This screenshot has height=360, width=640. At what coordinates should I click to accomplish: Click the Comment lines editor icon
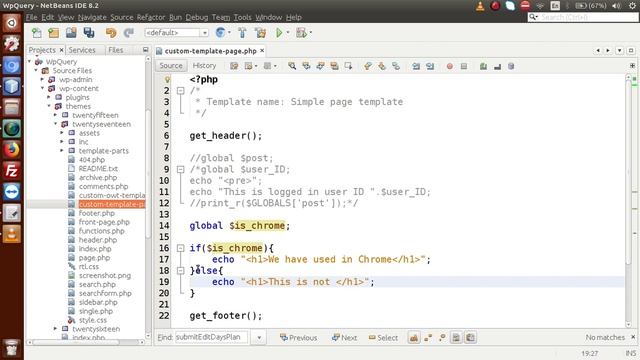pyautogui.click(x=483, y=66)
